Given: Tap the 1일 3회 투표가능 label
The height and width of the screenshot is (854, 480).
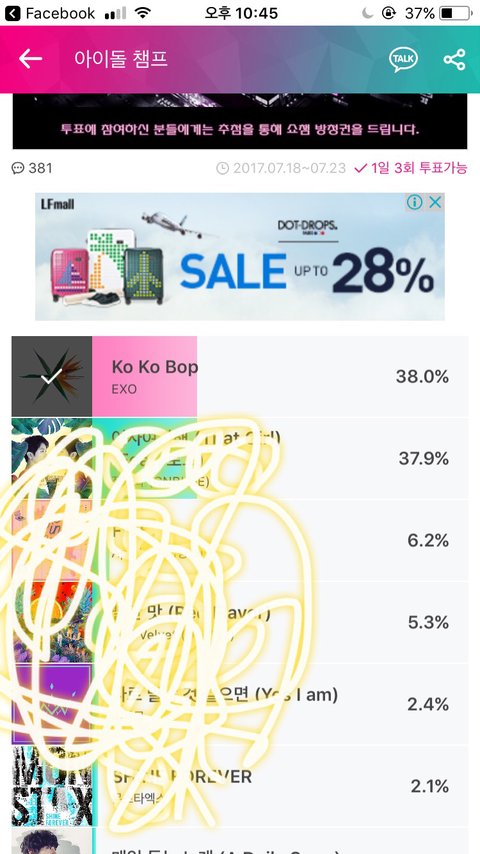Looking at the screenshot, I should [x=411, y=168].
